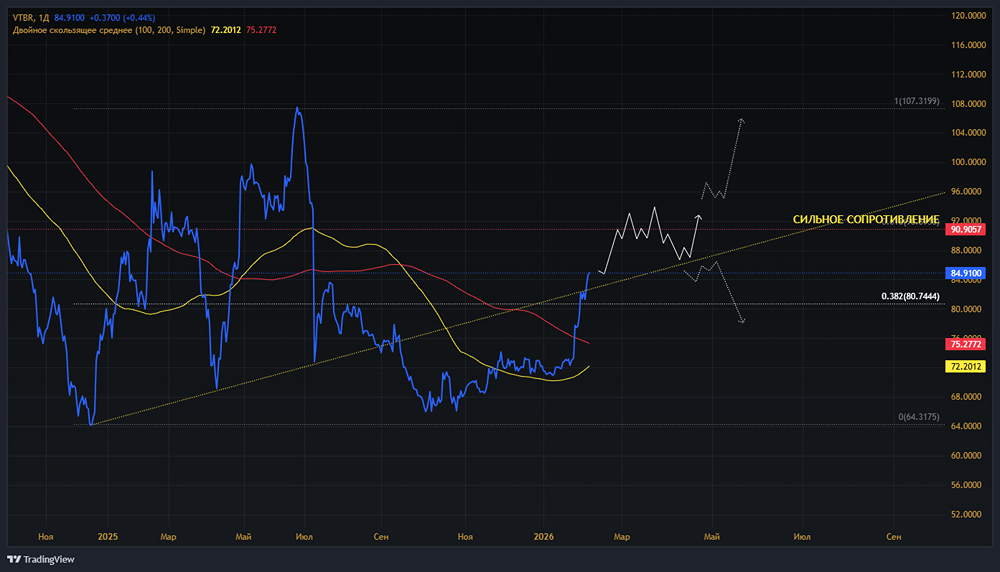
Task: Click the 60.0000 price scale tick
Action: point(968,455)
